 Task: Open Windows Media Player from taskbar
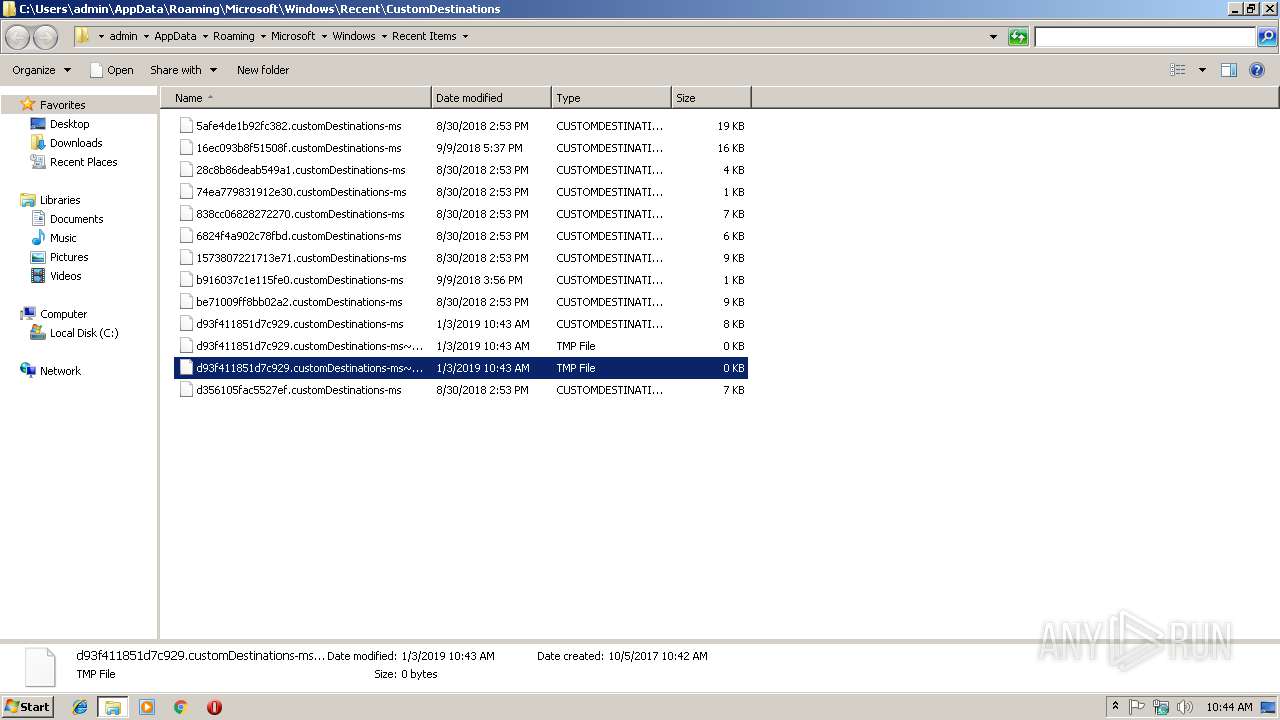147,707
